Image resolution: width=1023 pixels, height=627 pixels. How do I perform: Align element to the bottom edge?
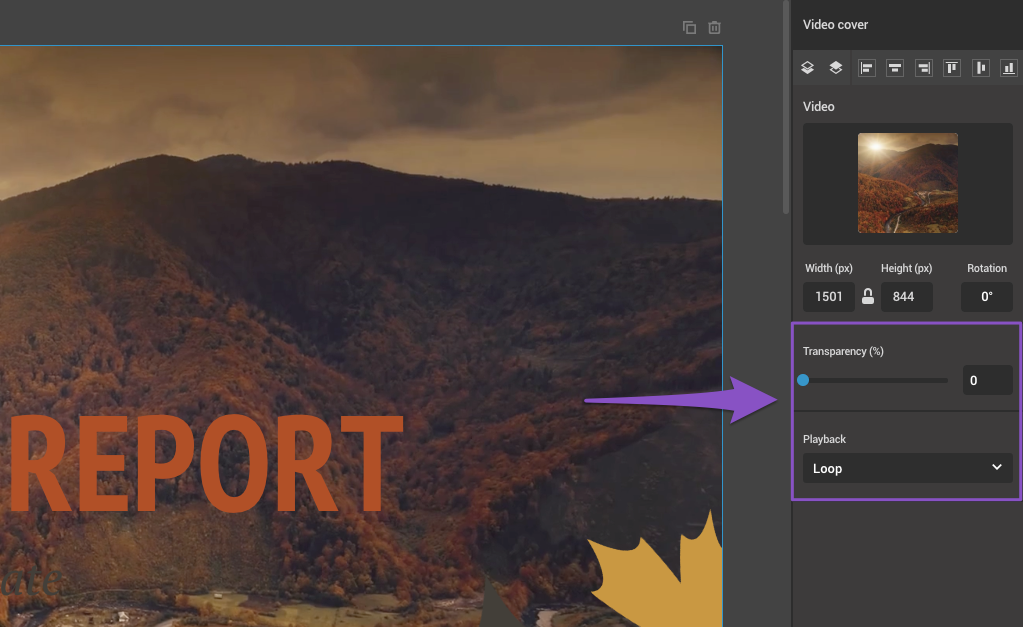coord(1008,68)
